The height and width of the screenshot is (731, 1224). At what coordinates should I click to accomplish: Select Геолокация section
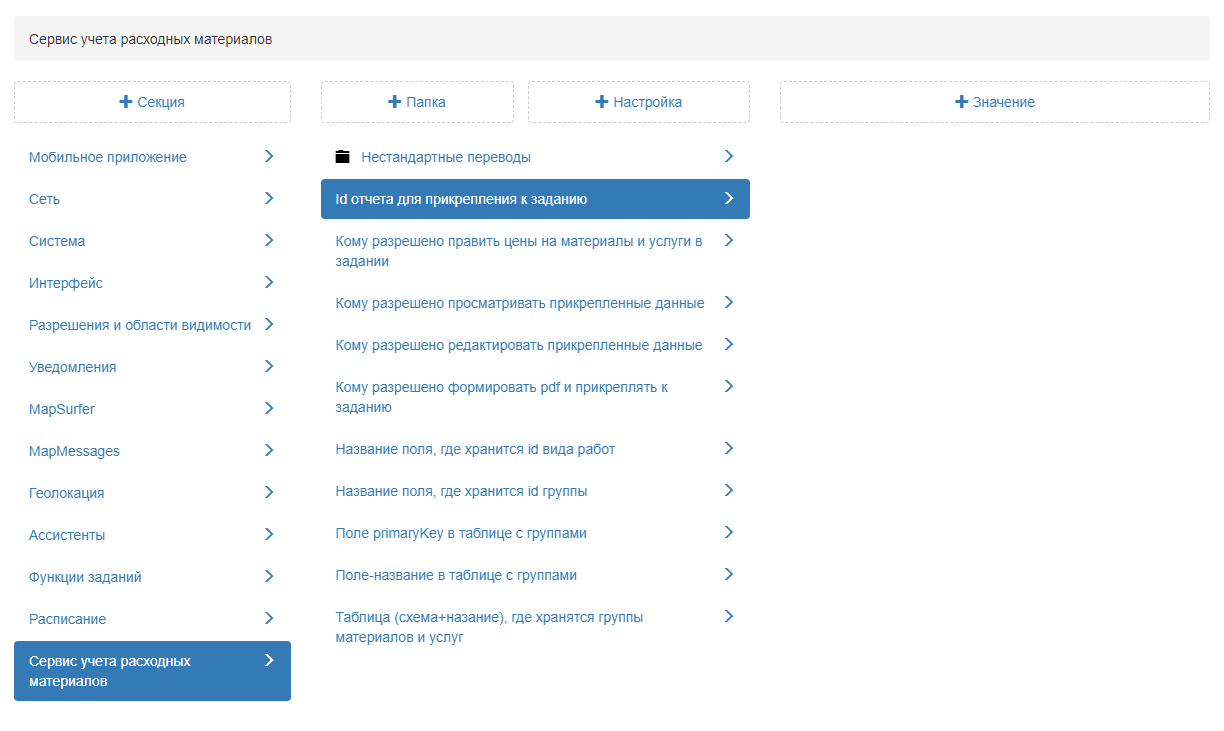coord(152,493)
